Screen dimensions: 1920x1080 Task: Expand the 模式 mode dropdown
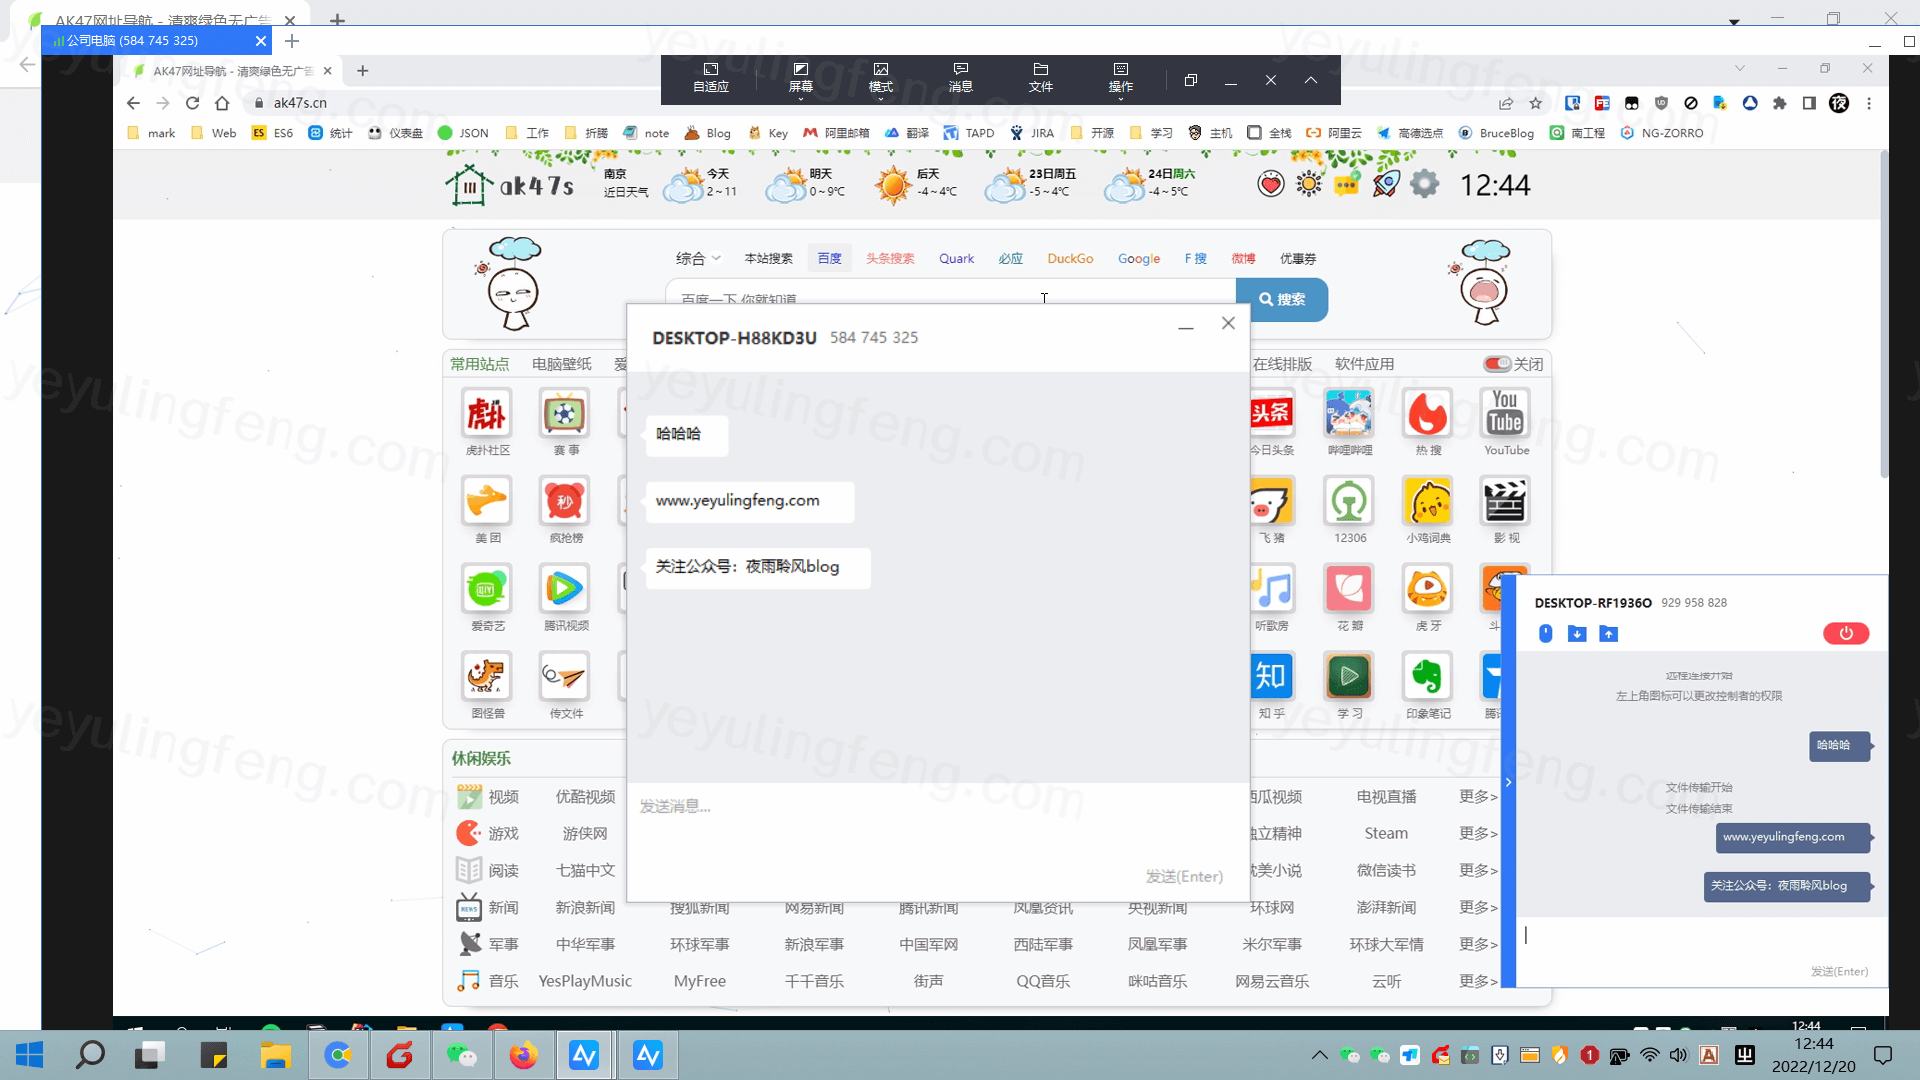click(880, 79)
